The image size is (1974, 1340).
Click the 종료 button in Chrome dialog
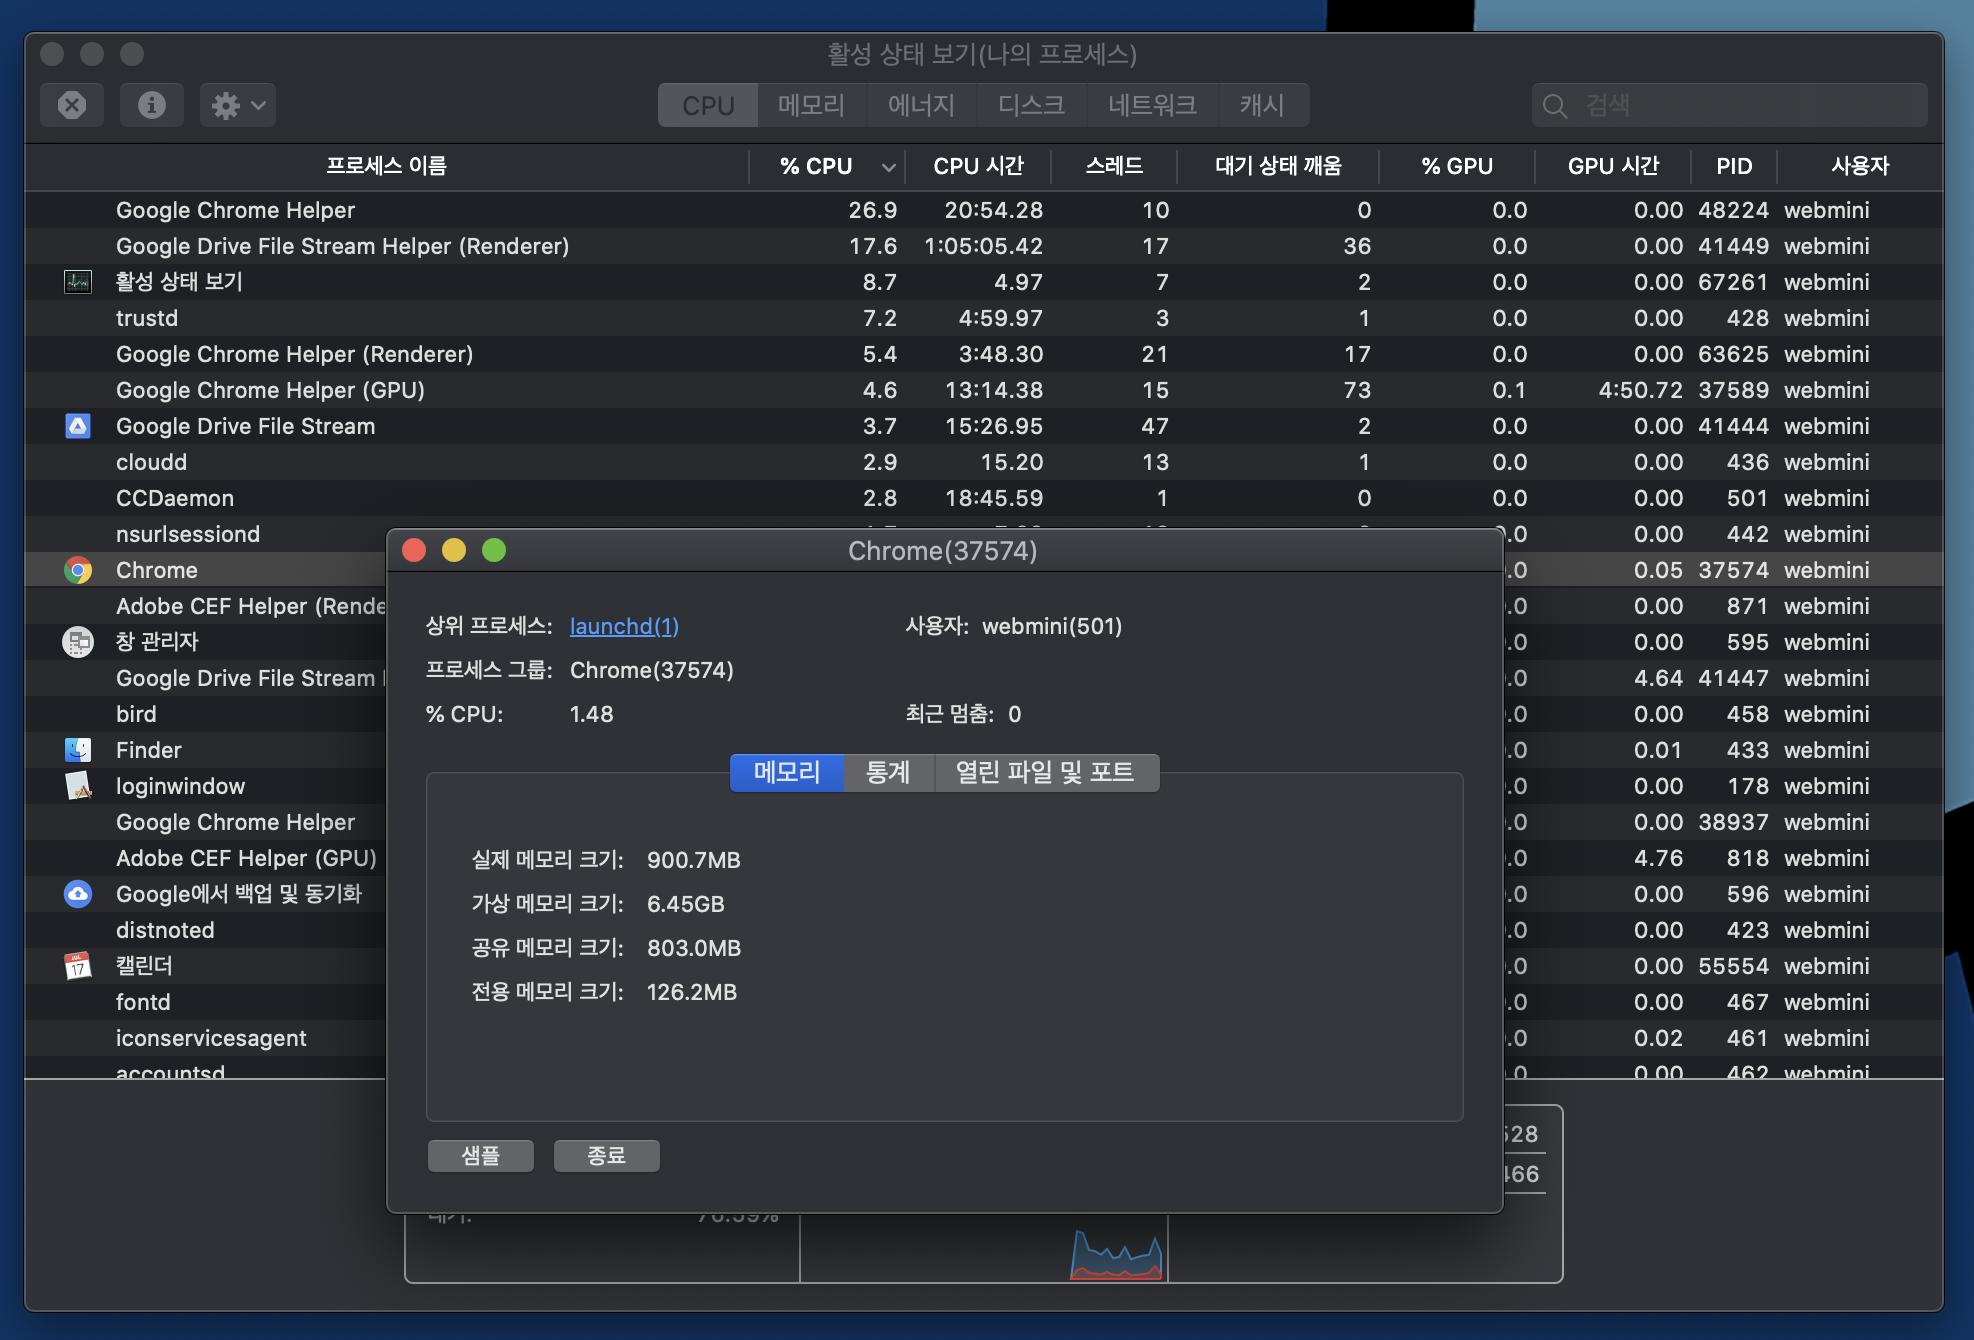click(606, 1156)
